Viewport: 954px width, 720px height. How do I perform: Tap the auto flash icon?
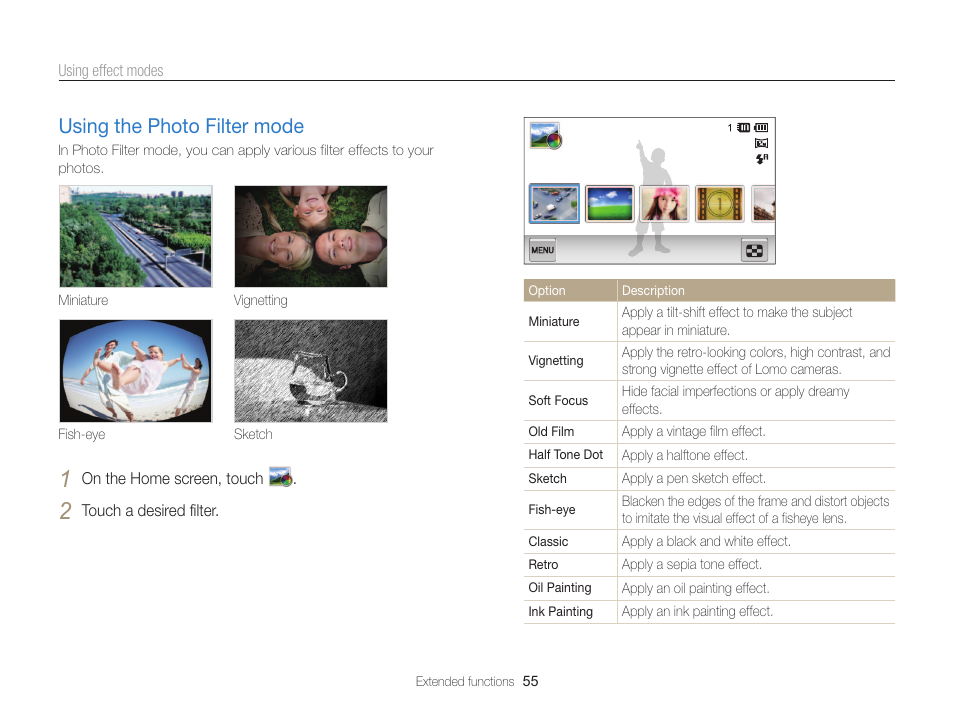(x=761, y=159)
